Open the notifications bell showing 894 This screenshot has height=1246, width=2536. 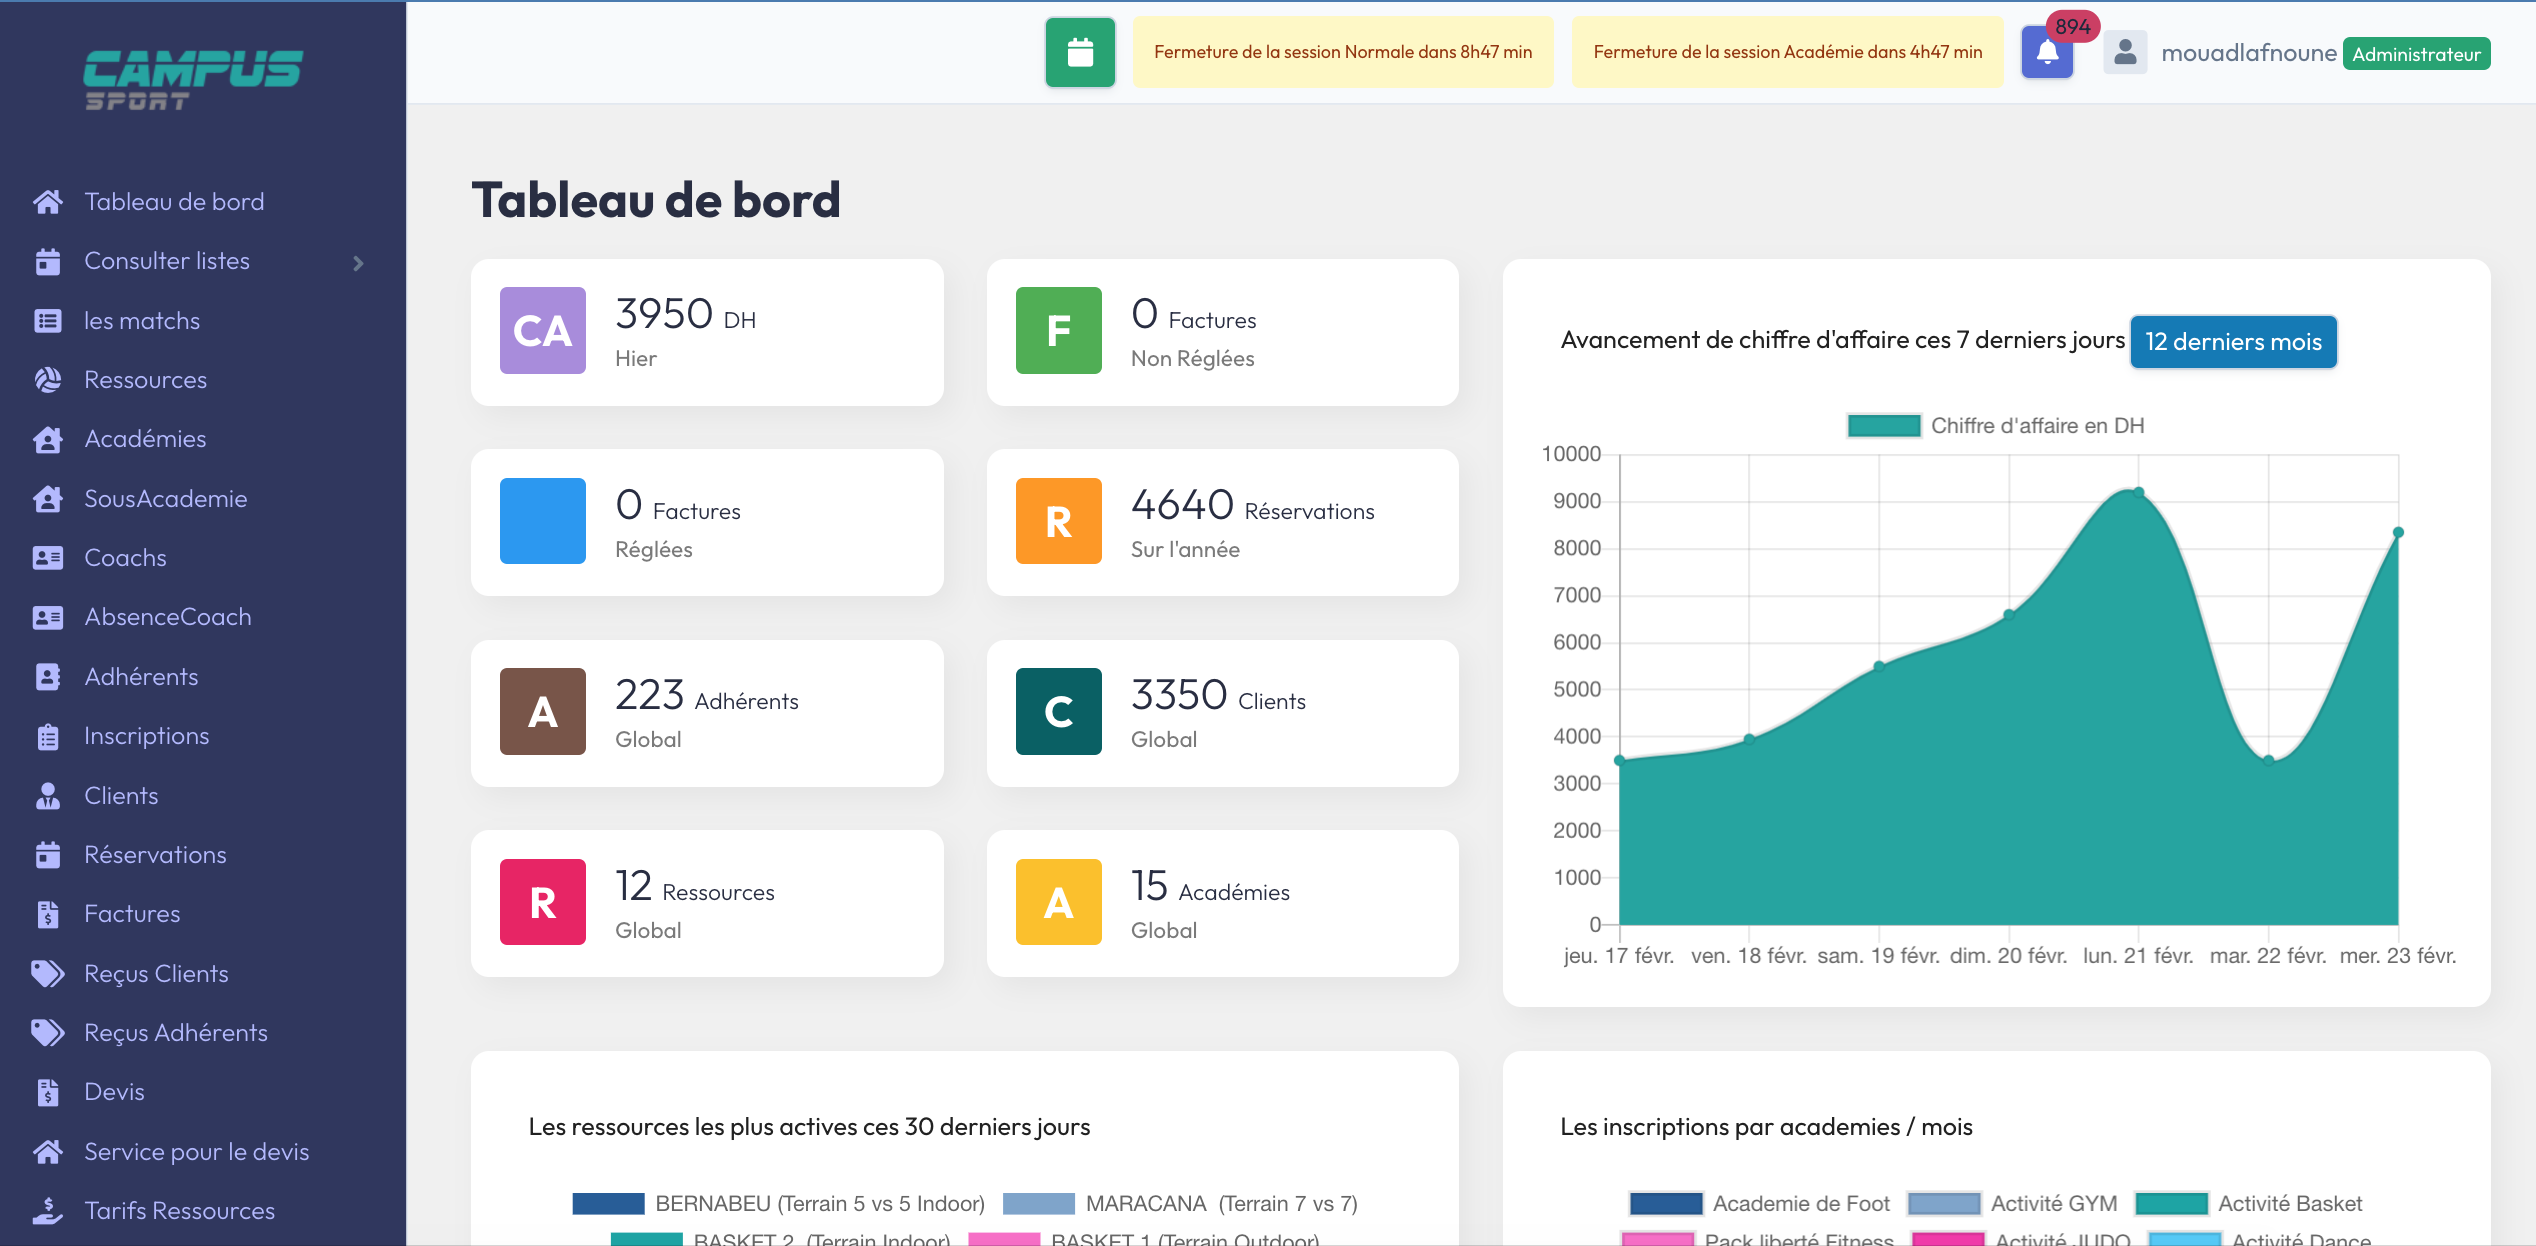point(2047,52)
